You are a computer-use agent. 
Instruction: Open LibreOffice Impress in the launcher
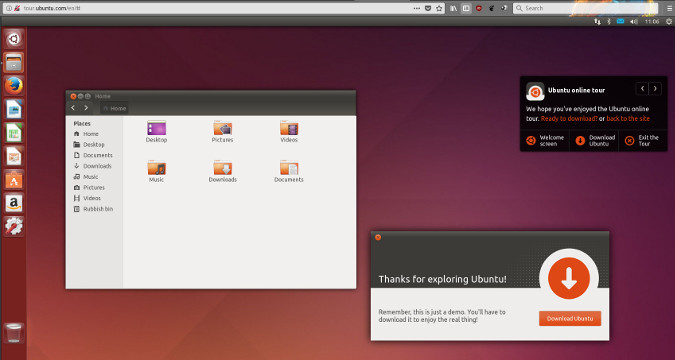pyautogui.click(x=14, y=156)
